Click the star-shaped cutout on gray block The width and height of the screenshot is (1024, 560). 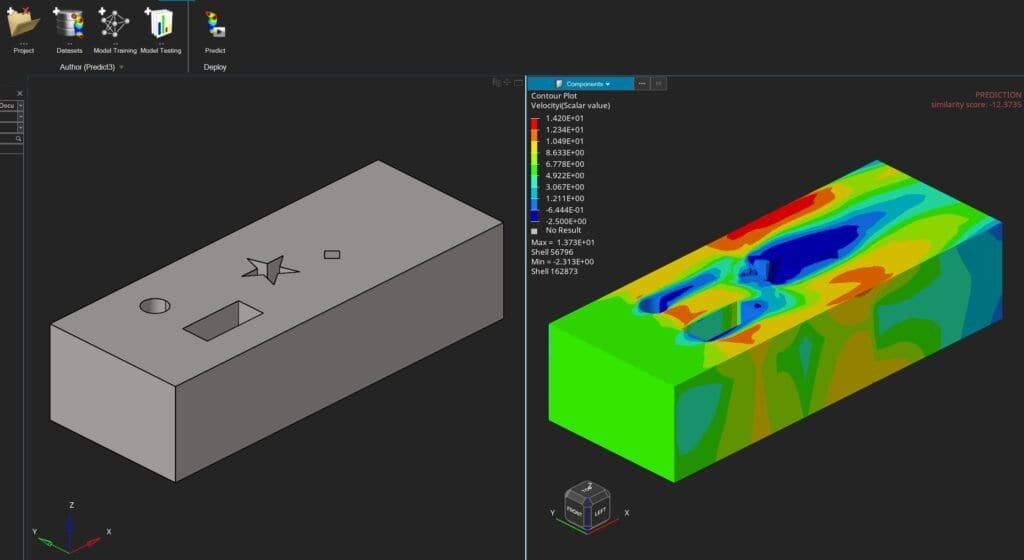[x=270, y=269]
